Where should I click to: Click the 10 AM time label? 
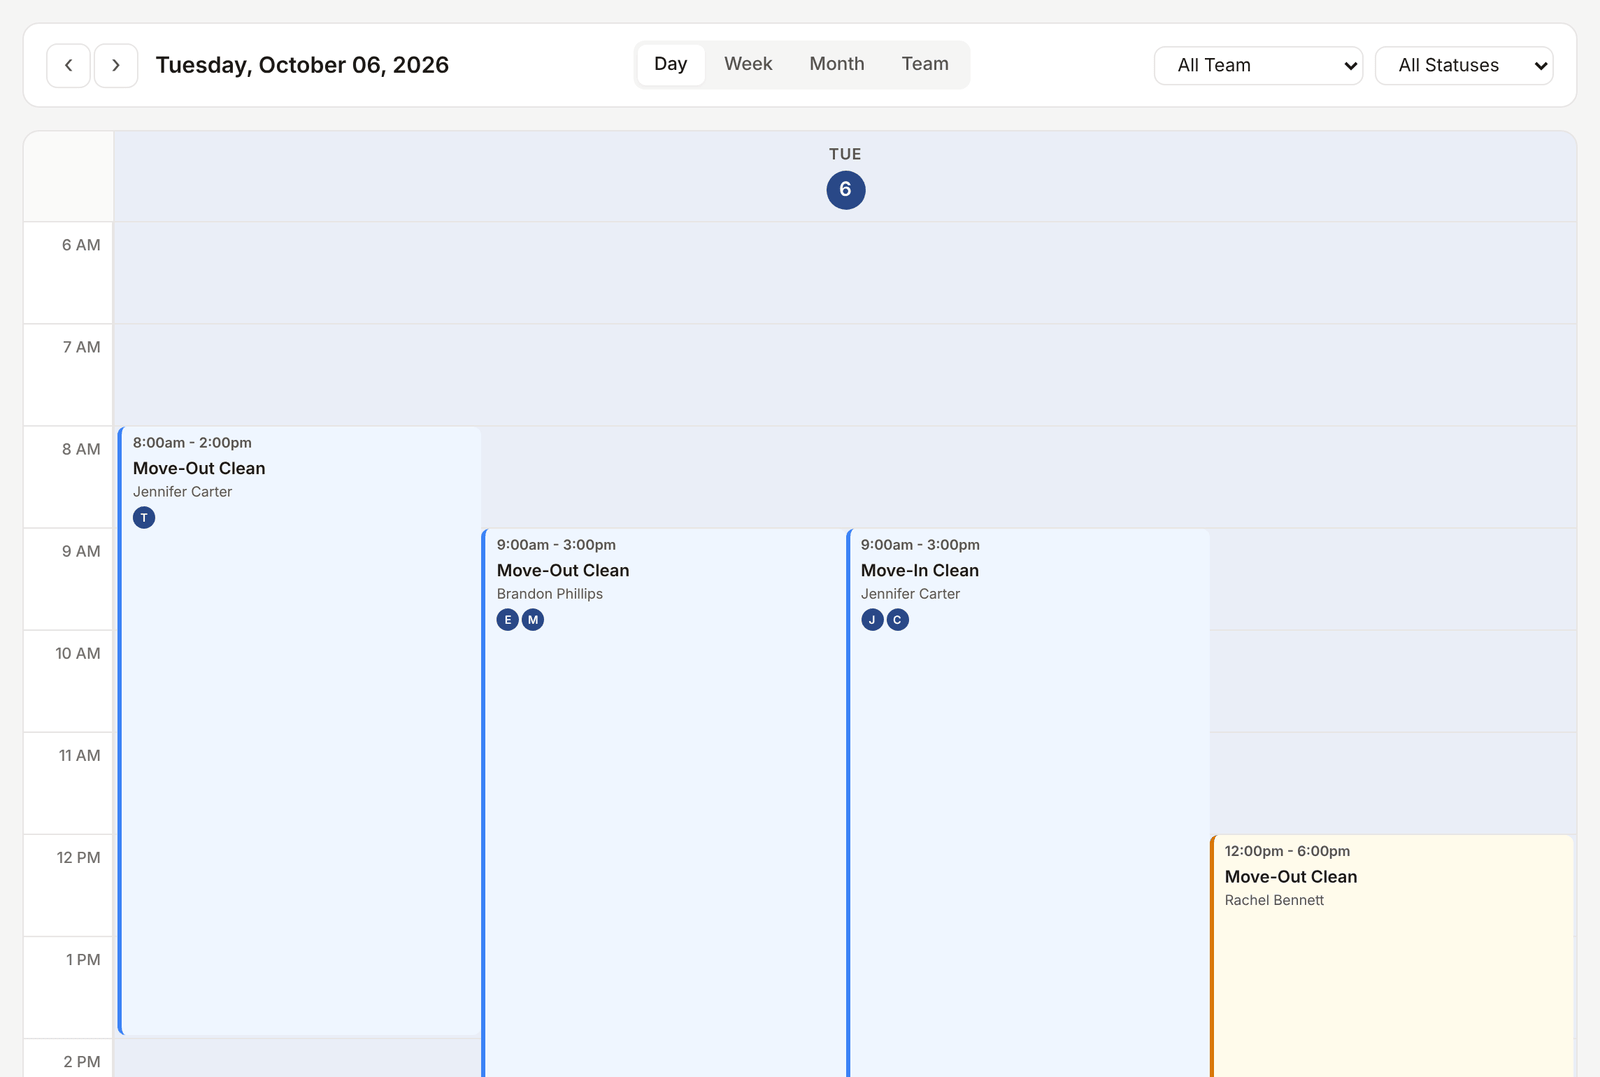[x=78, y=653]
